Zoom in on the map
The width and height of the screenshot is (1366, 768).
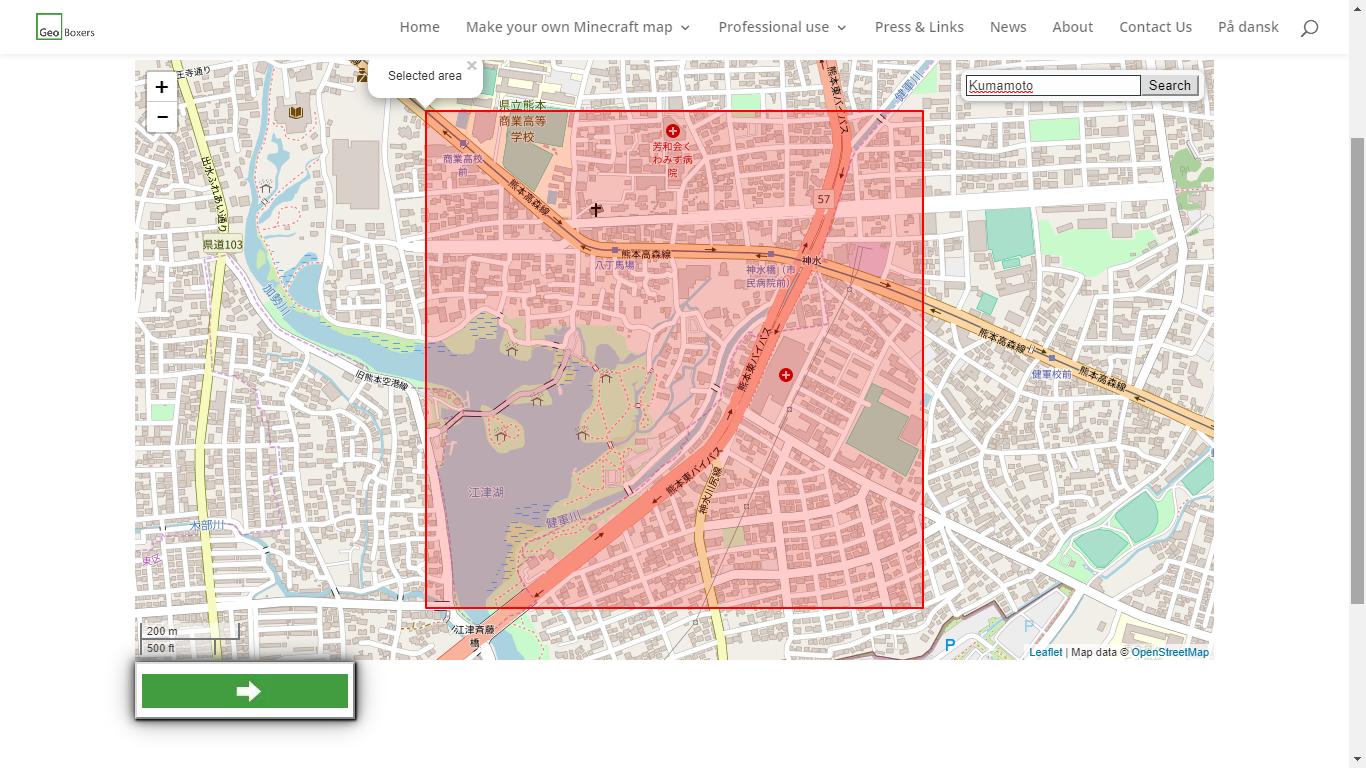(161, 87)
